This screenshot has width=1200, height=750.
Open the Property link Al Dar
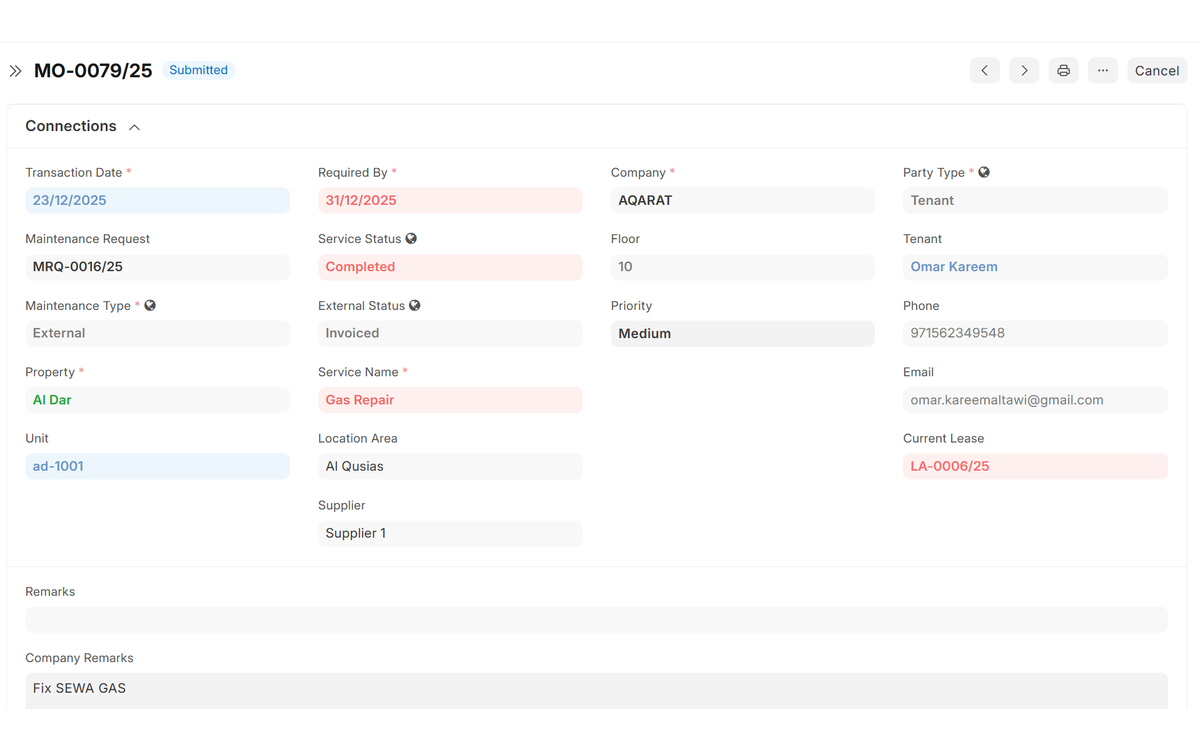coord(52,400)
